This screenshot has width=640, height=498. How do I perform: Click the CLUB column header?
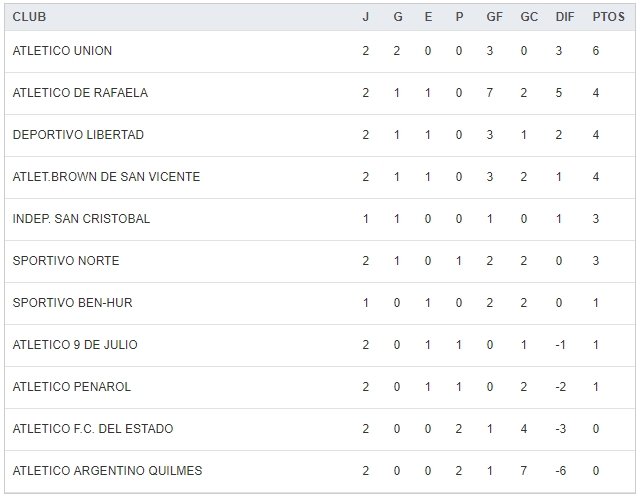tap(29, 17)
